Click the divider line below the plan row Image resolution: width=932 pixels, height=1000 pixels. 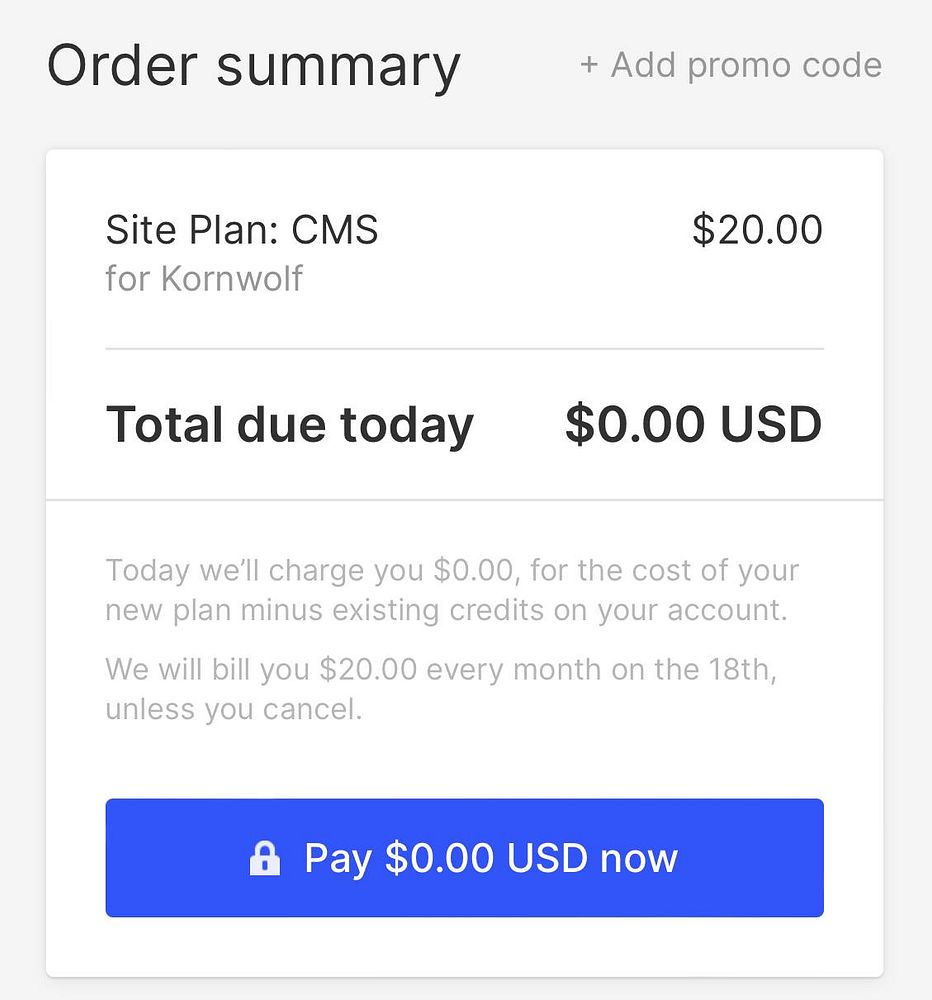[x=464, y=349]
